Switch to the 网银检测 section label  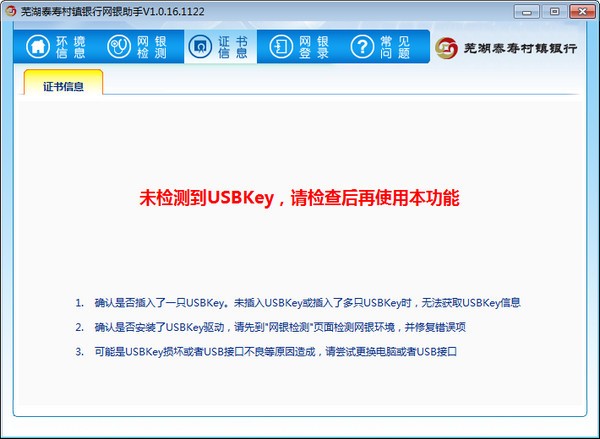pos(153,47)
